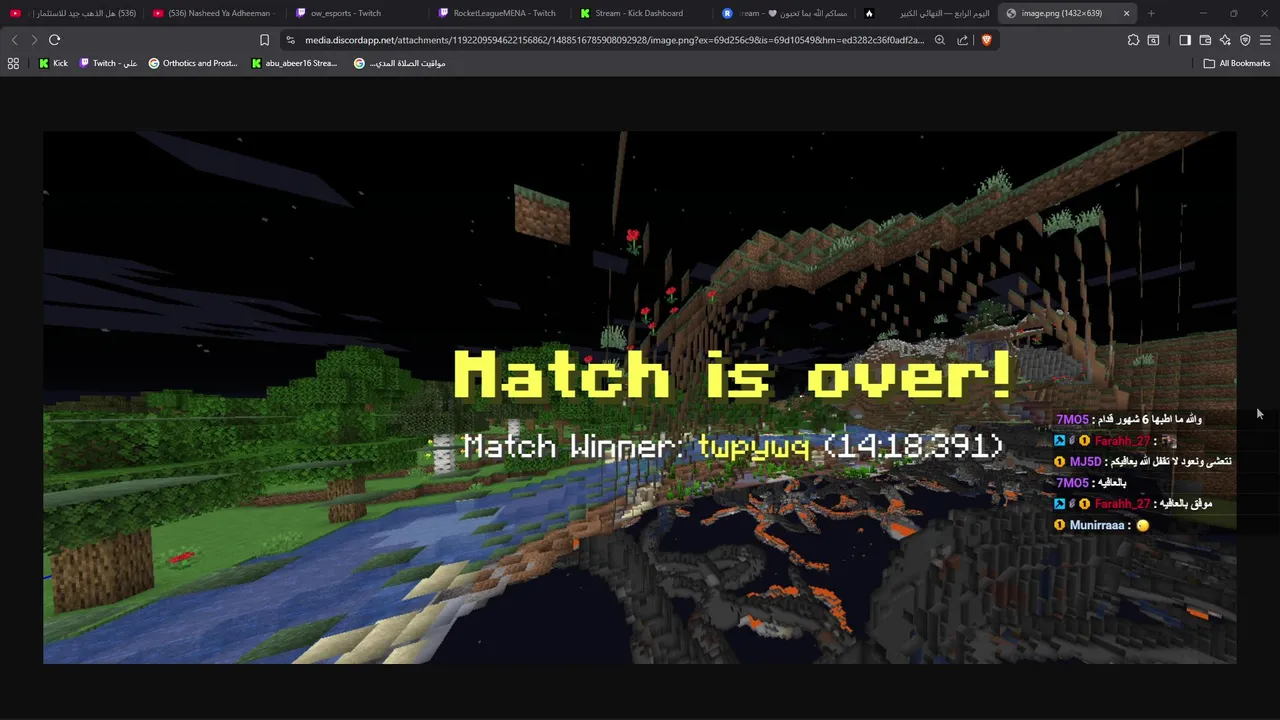This screenshot has height=720, width=1280.
Task: Open site information next to the discordapp URL
Action: (x=290, y=40)
